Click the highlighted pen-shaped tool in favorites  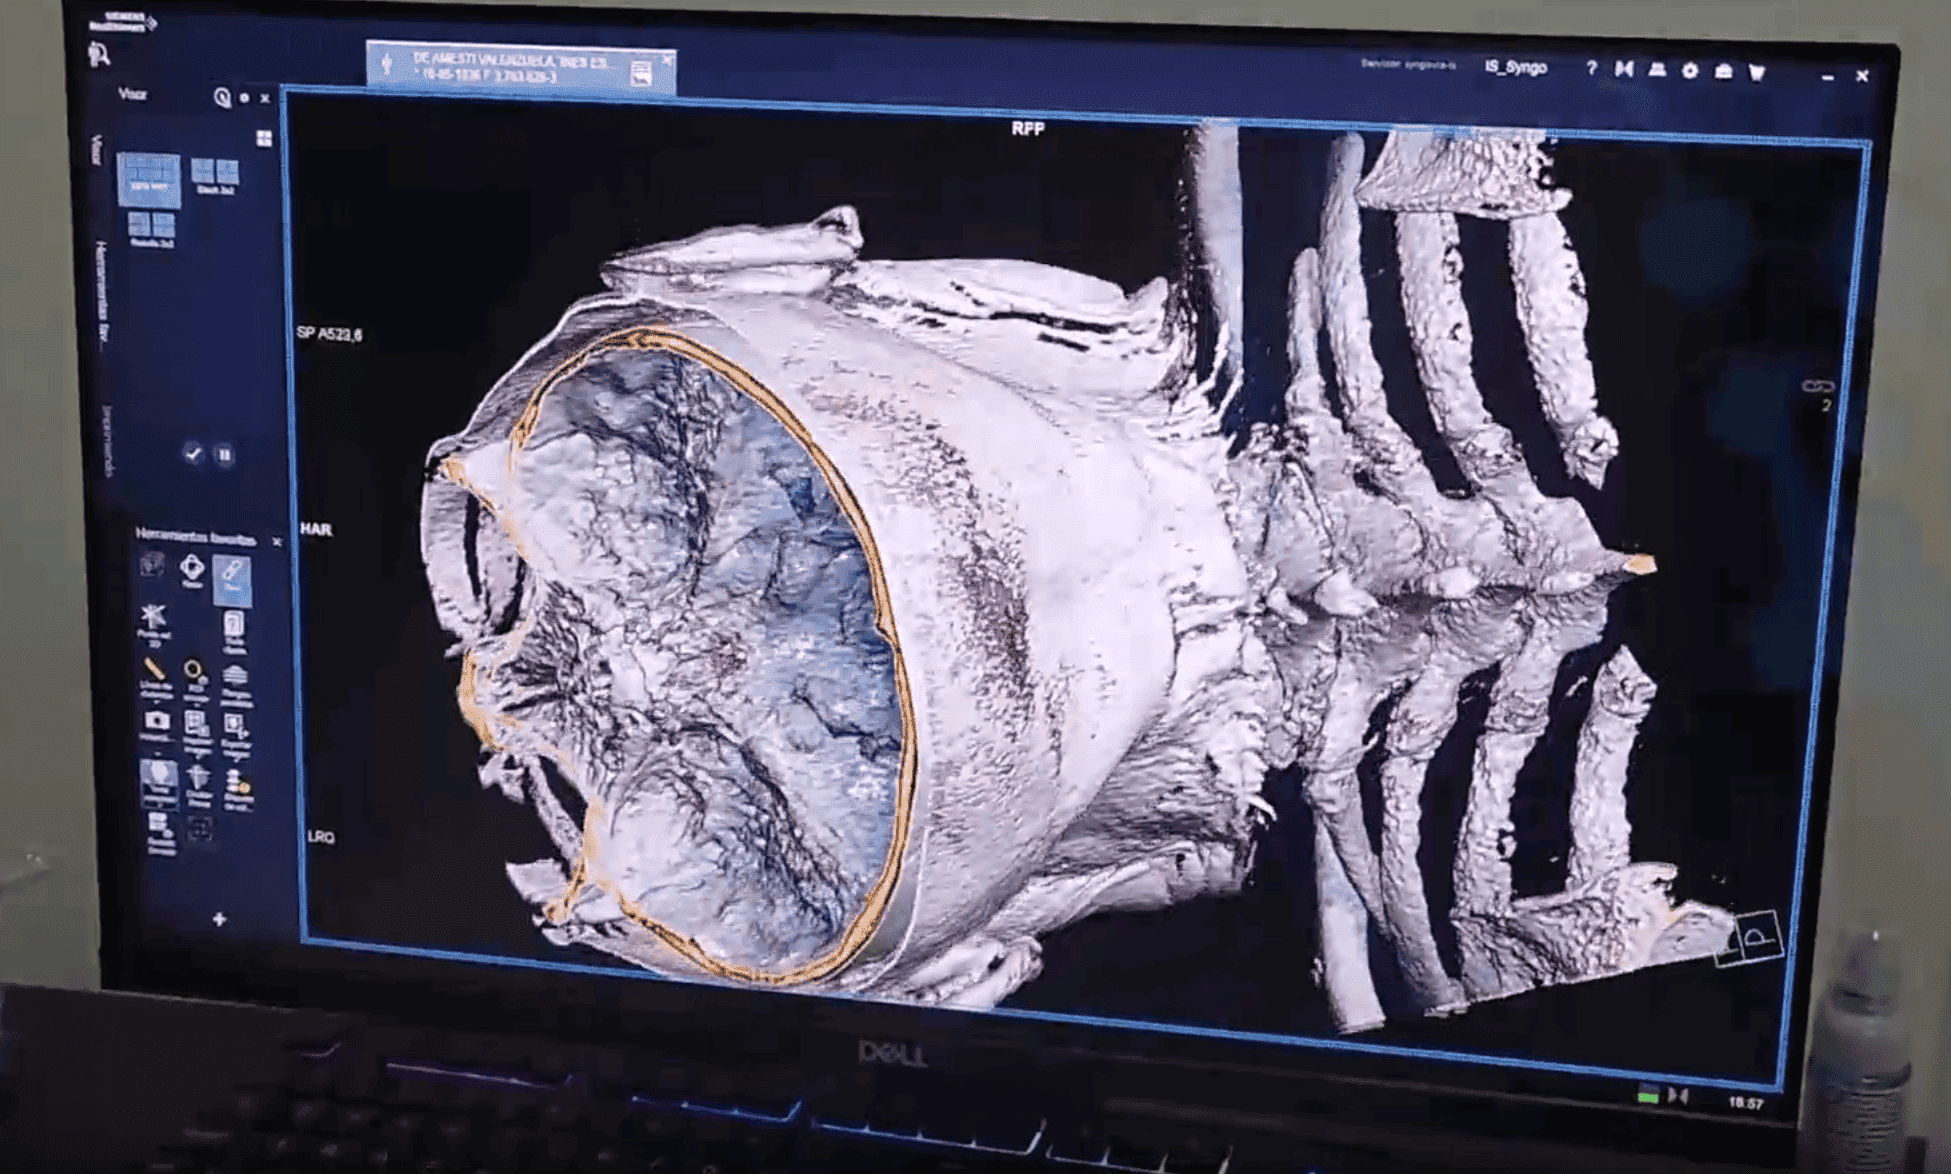pos(232,576)
